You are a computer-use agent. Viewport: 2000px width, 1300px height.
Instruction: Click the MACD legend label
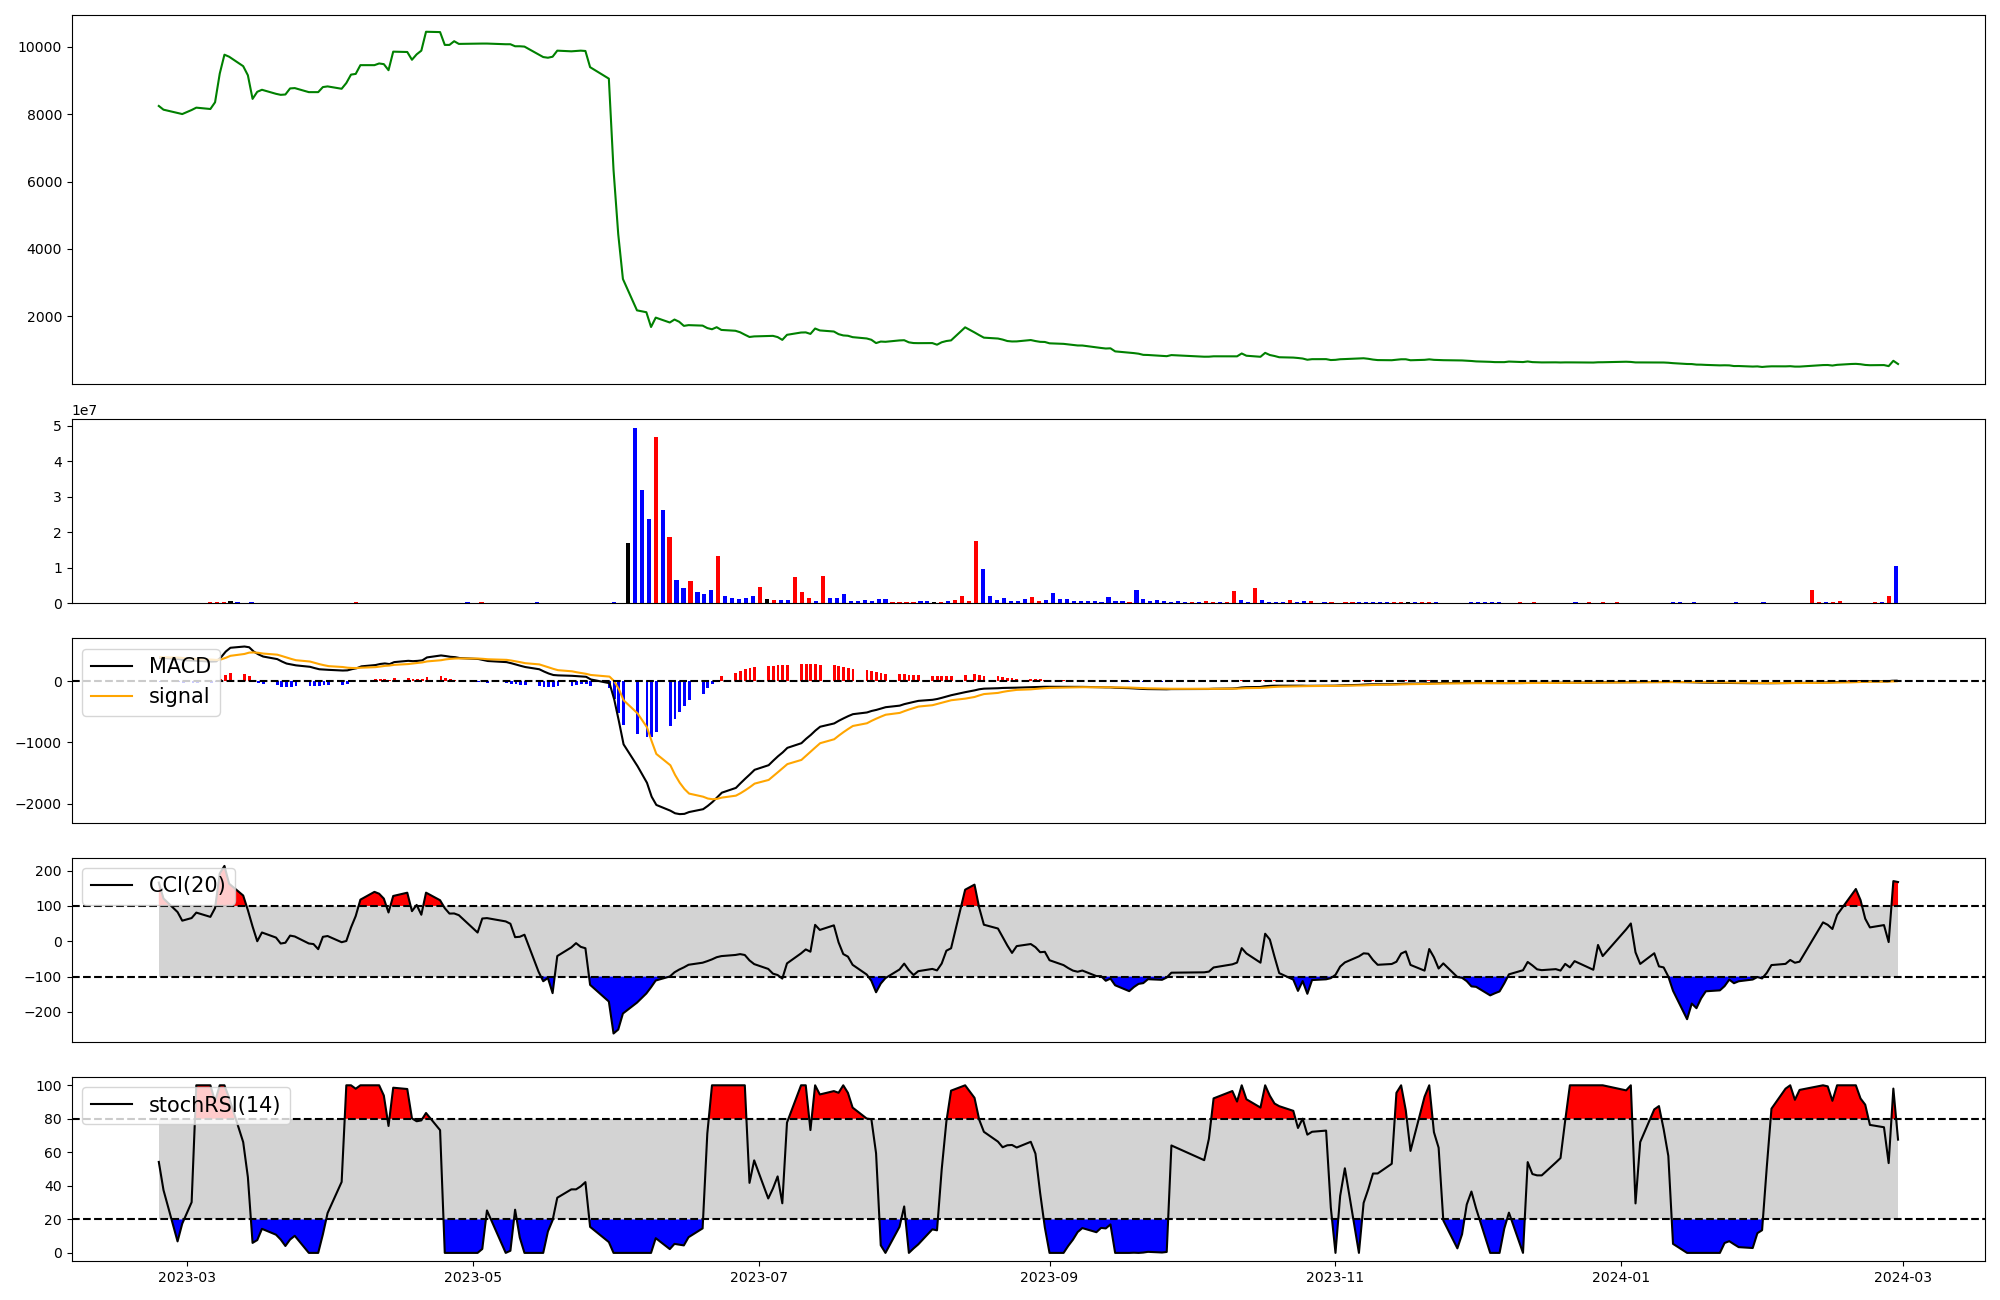[179, 666]
